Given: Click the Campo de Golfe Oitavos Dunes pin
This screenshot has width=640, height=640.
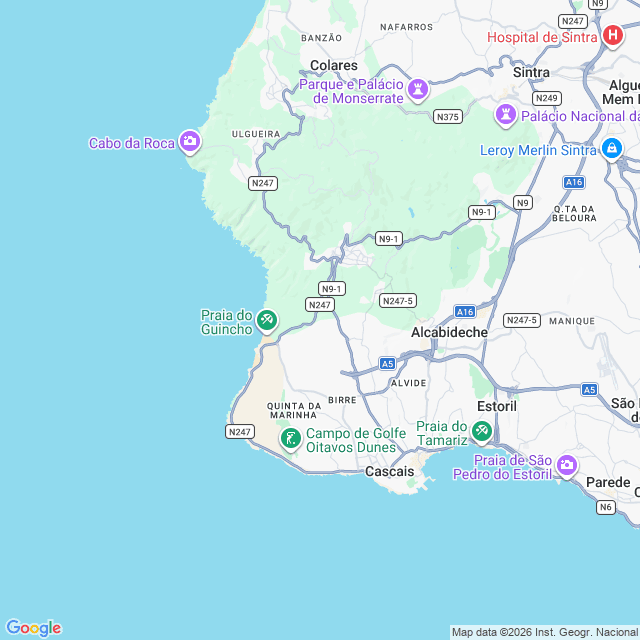Looking at the screenshot, I should tap(291, 439).
